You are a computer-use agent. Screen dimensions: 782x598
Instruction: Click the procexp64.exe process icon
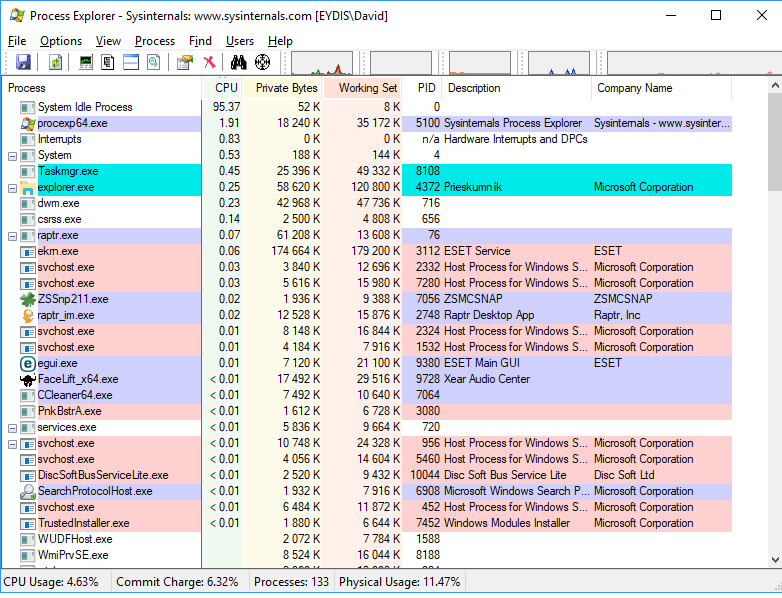pyautogui.click(x=28, y=123)
